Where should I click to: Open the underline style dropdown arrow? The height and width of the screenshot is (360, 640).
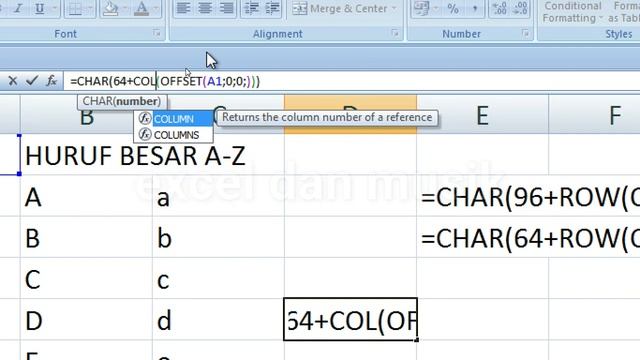click(54, 8)
